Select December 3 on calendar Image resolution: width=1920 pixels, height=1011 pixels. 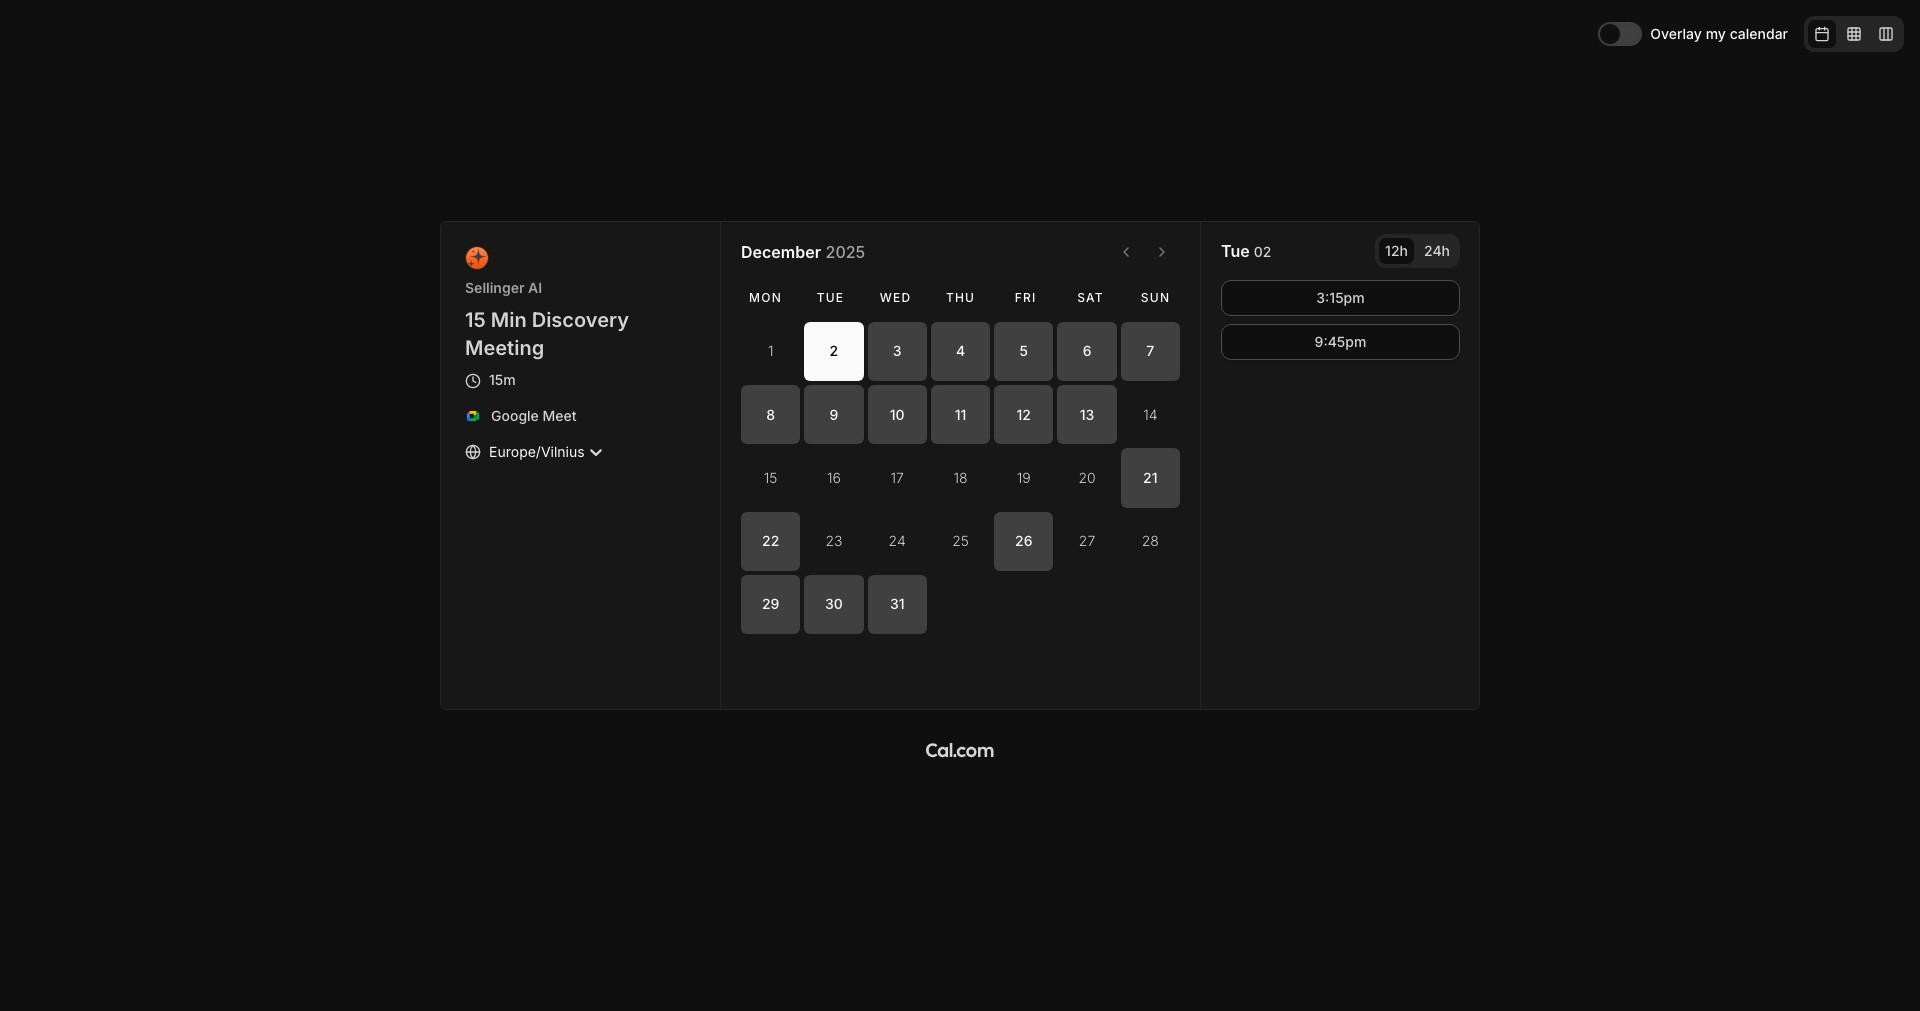pyautogui.click(x=897, y=351)
